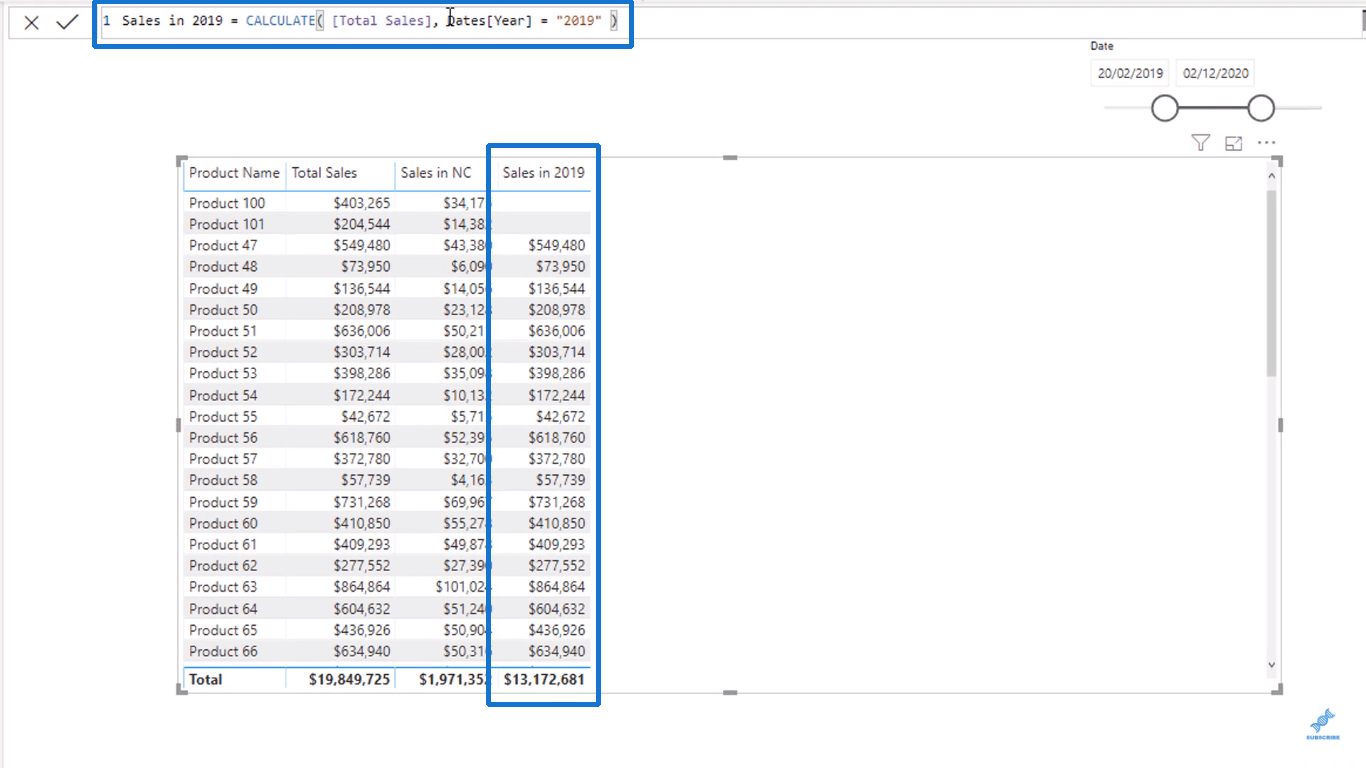1366x768 pixels.
Task: Click the Date slicer title
Action: 1102,46
